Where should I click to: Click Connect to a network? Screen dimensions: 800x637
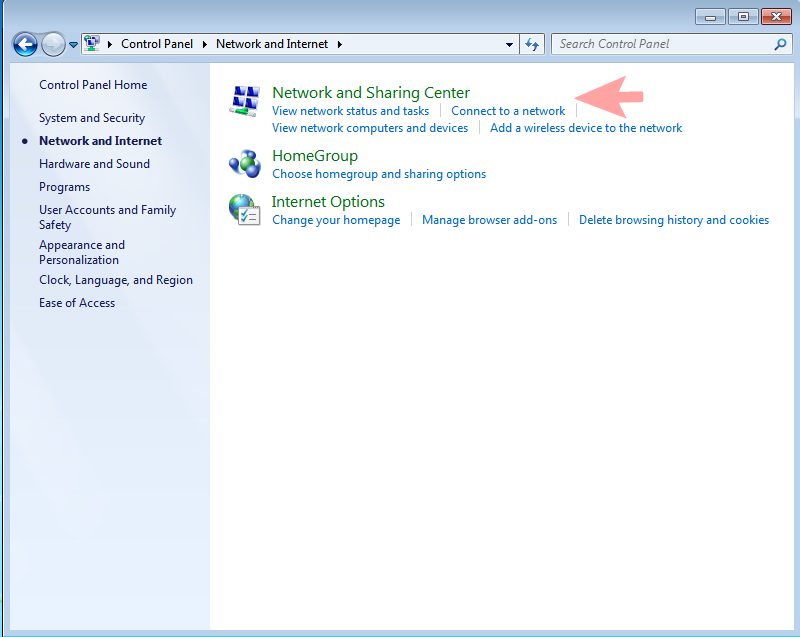pos(508,110)
